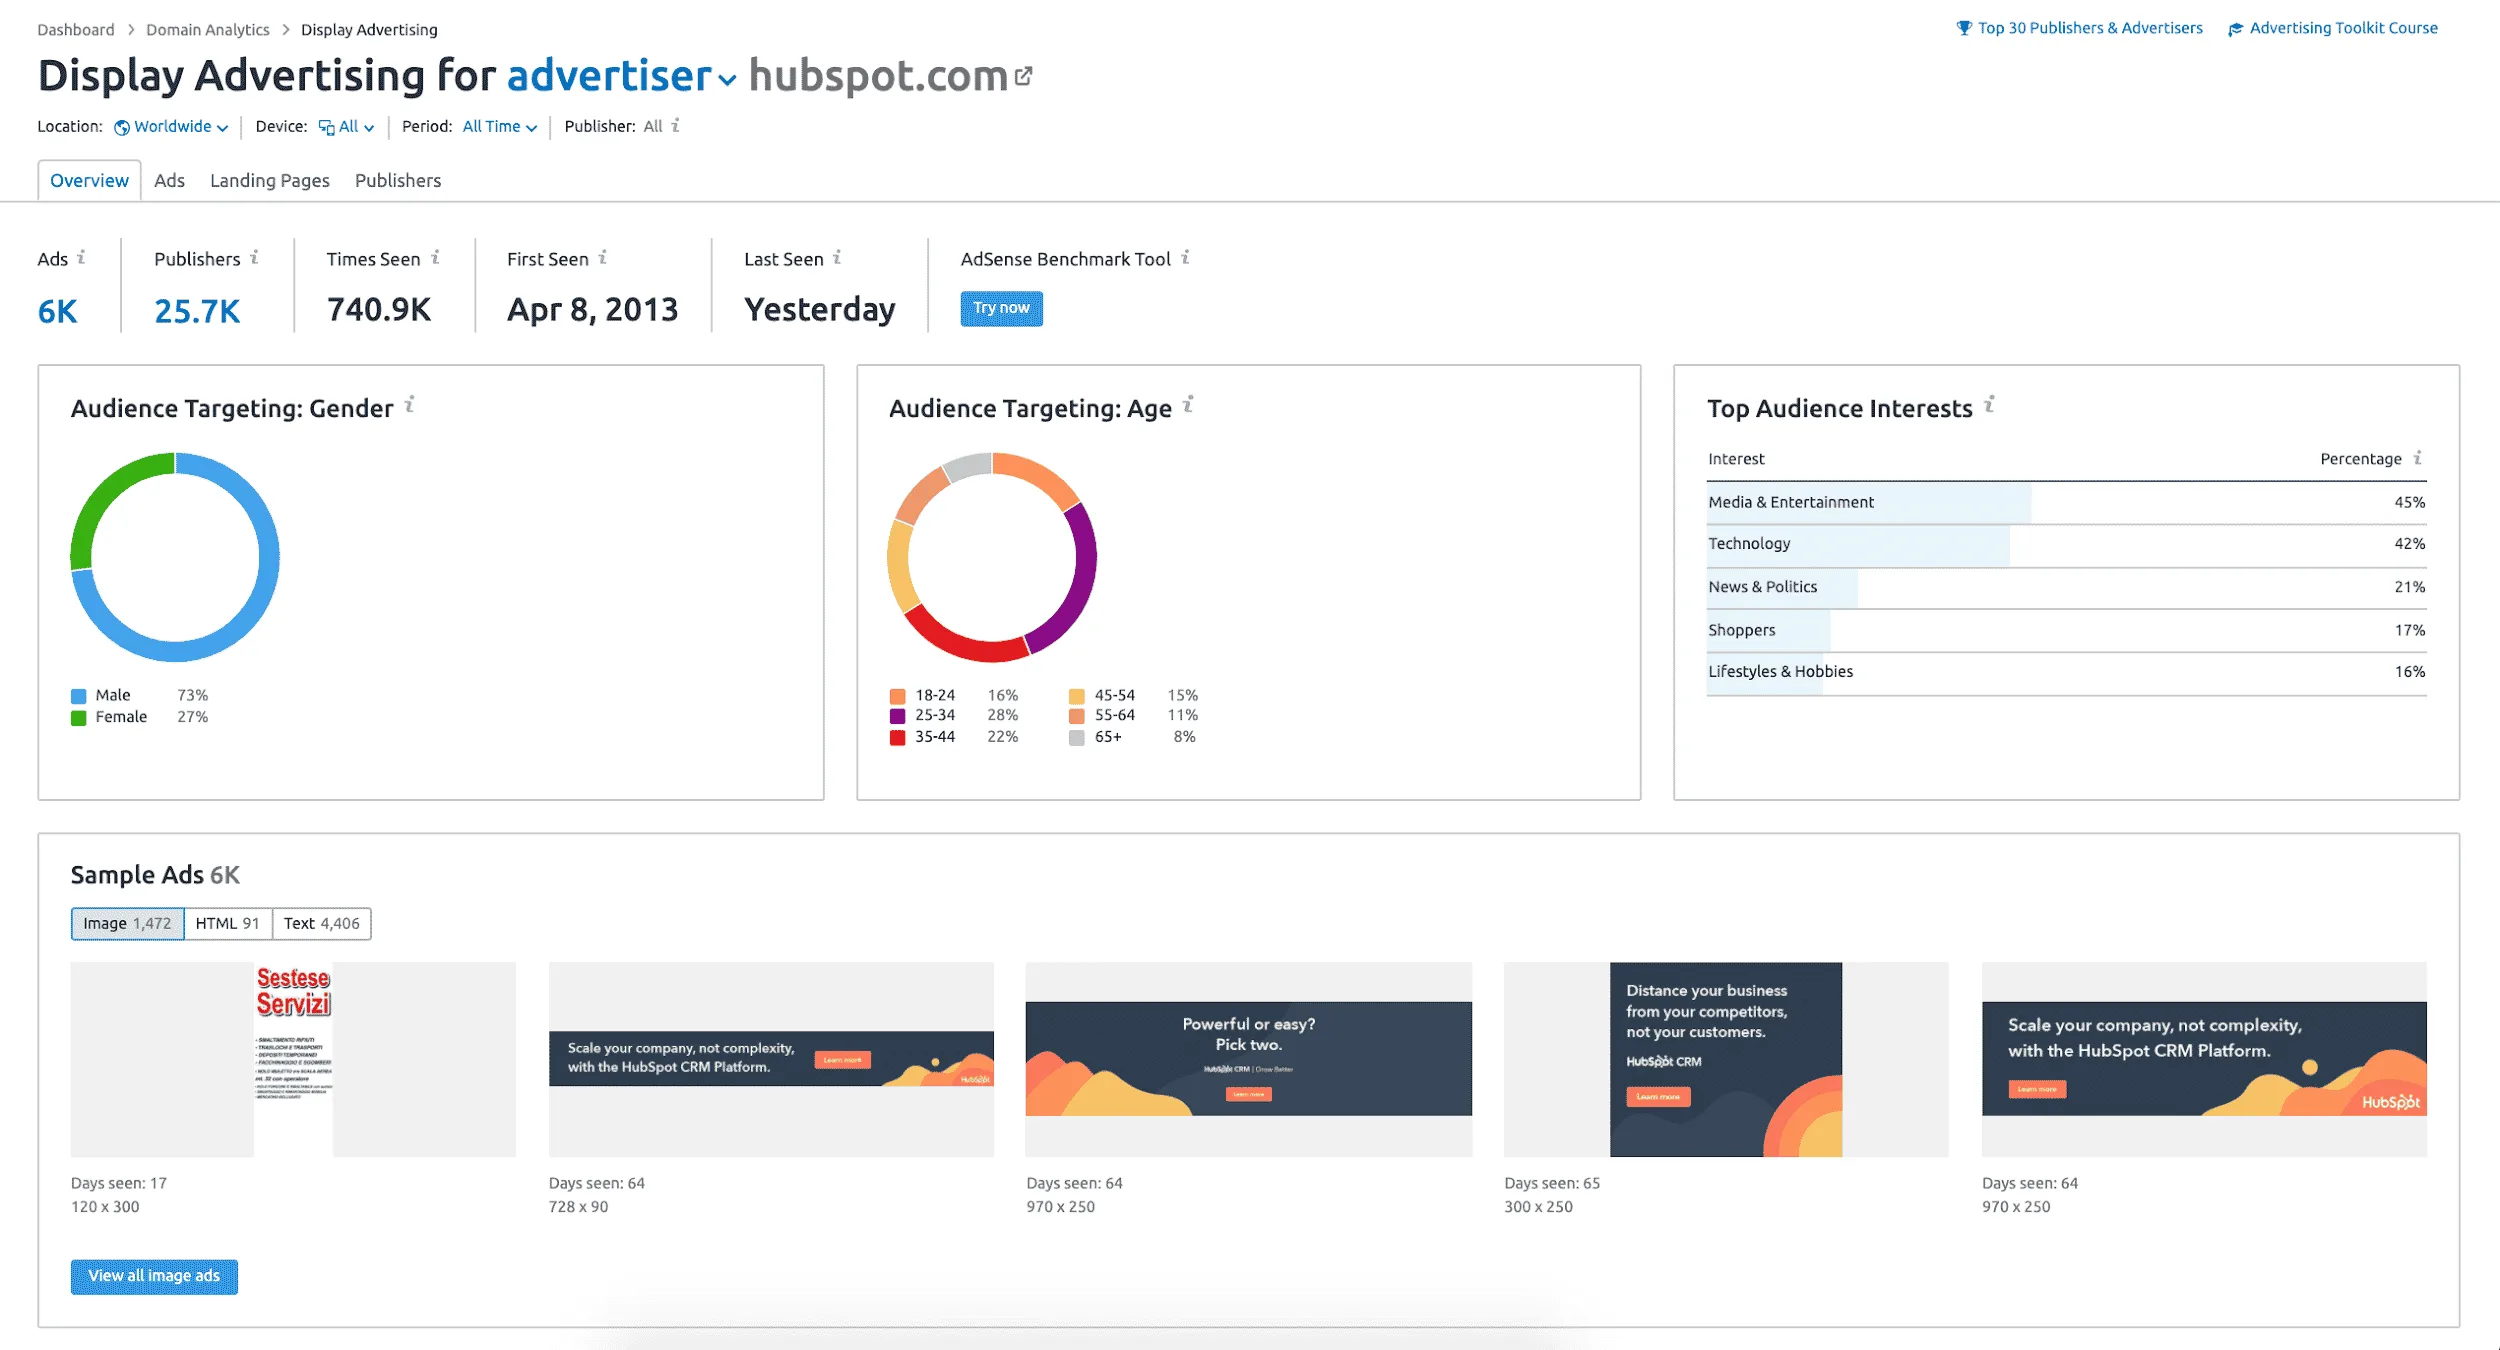Open the Sestese Servizi 120 x 300 ad
The height and width of the screenshot is (1350, 2500).
coord(293,1059)
